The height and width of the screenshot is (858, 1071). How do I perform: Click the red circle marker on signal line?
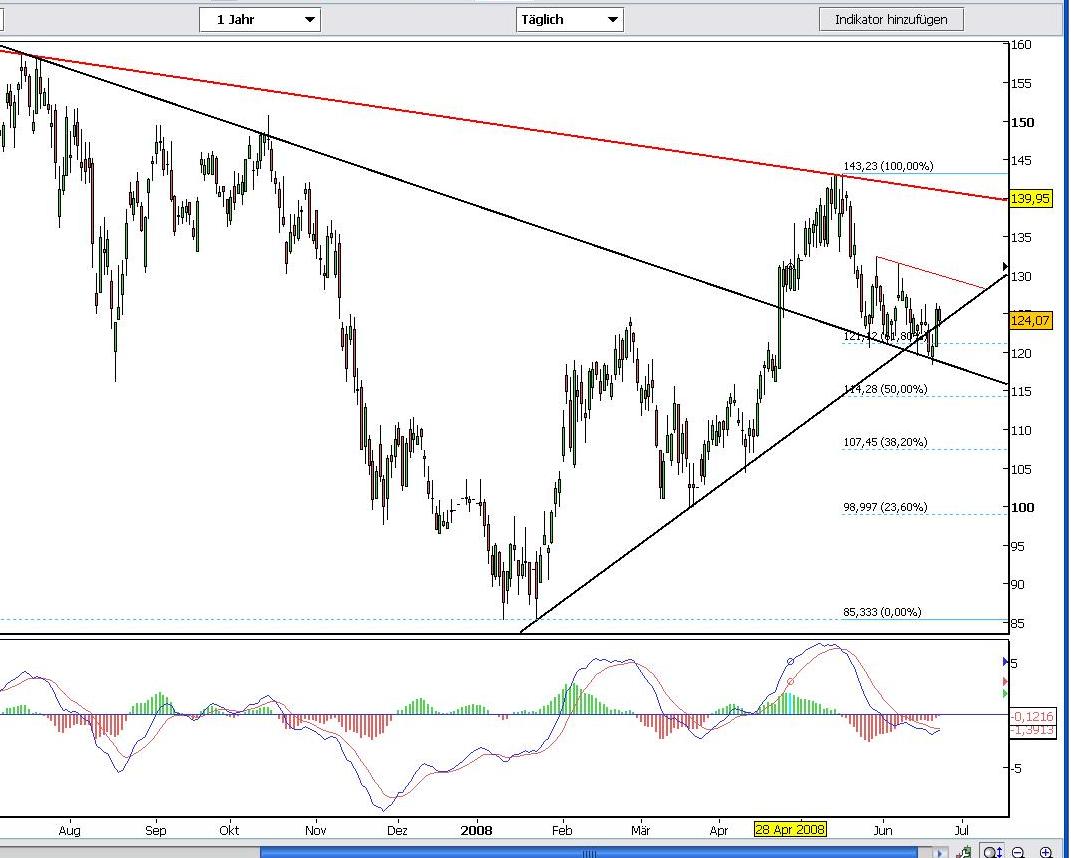coord(791,682)
